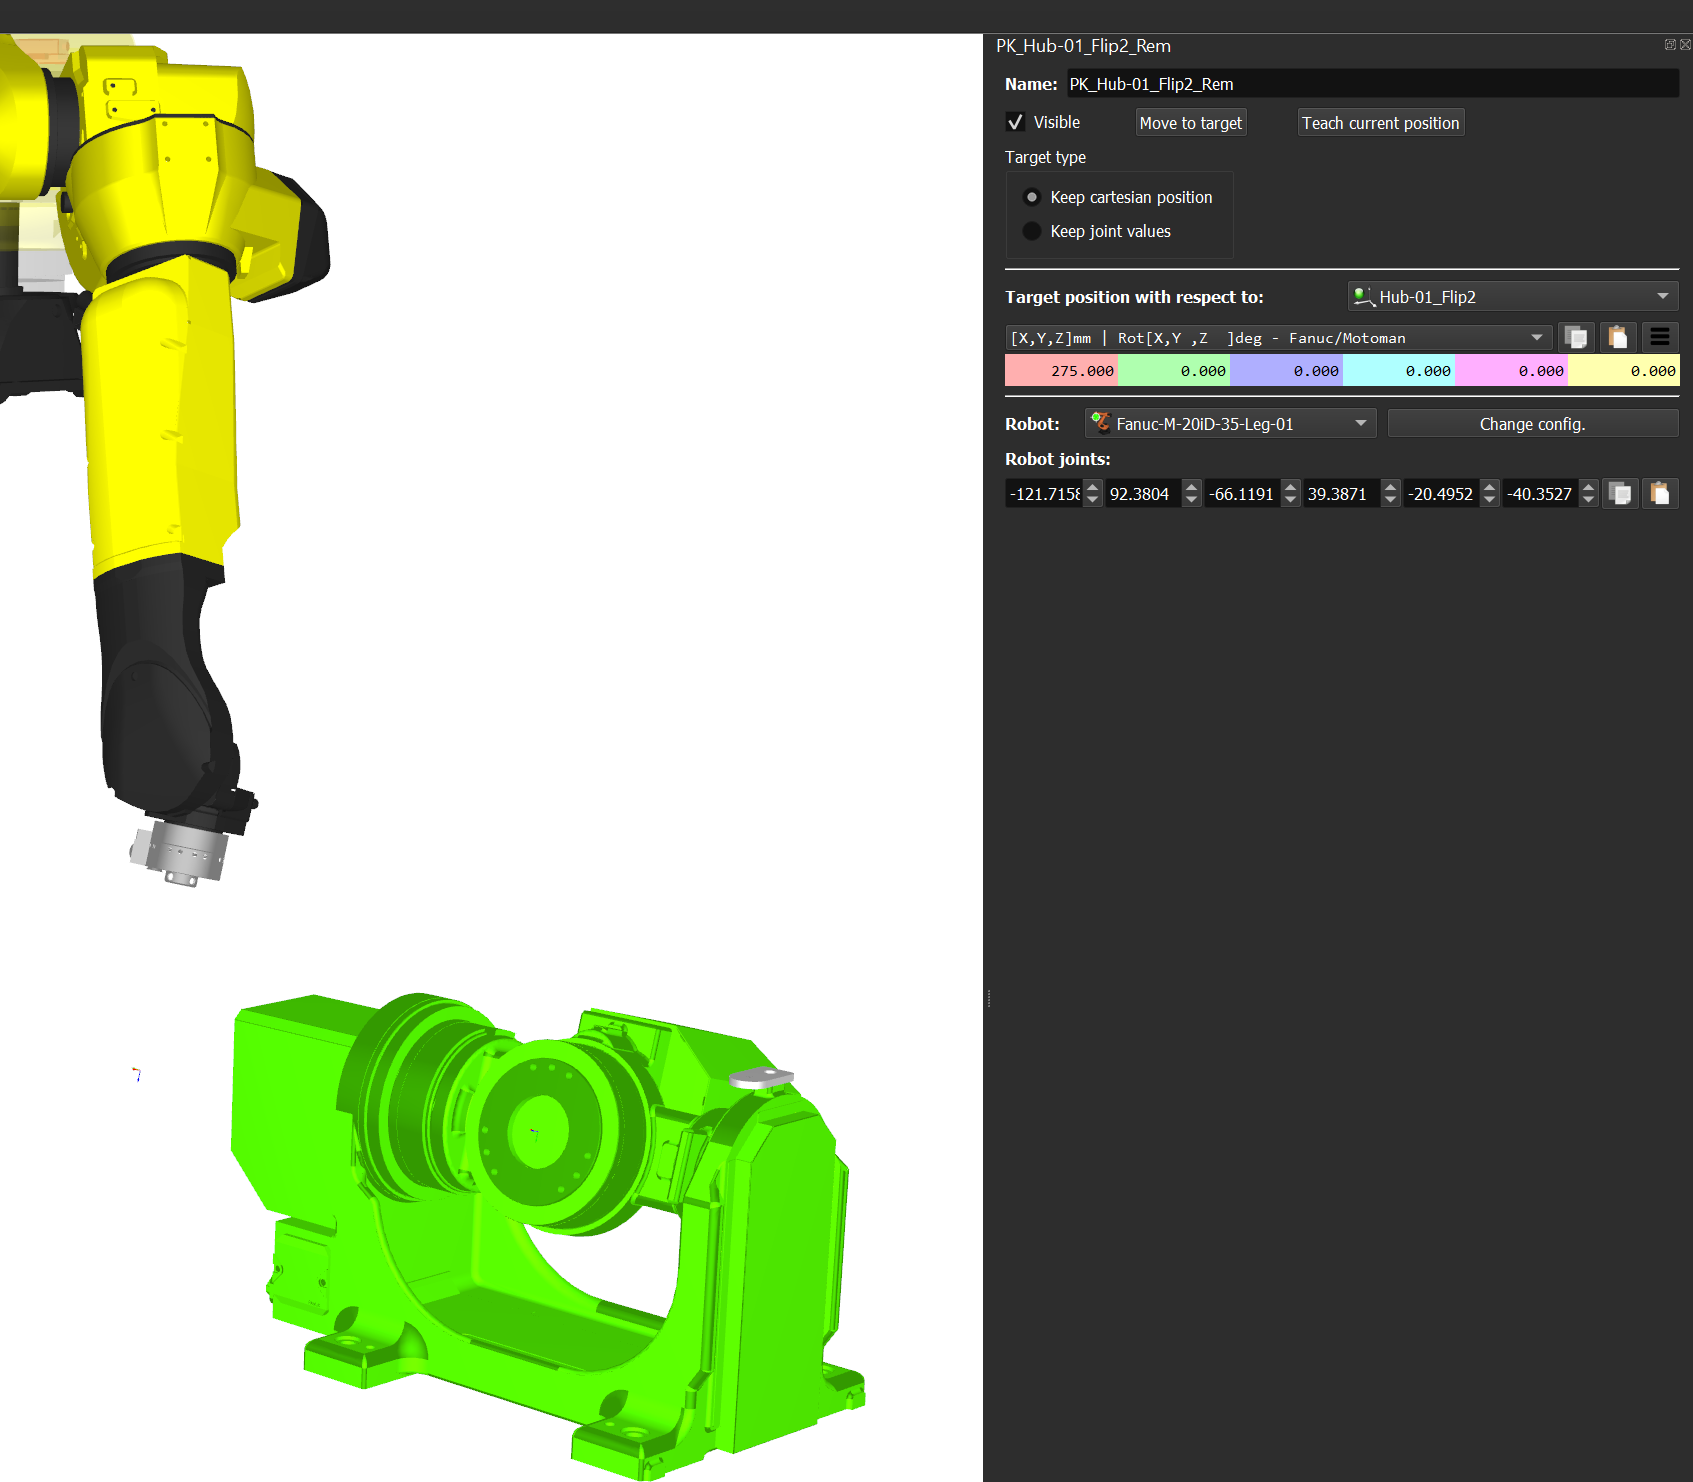The width and height of the screenshot is (1693, 1482).
Task: Select Keep joint values option
Action: click(x=1032, y=231)
